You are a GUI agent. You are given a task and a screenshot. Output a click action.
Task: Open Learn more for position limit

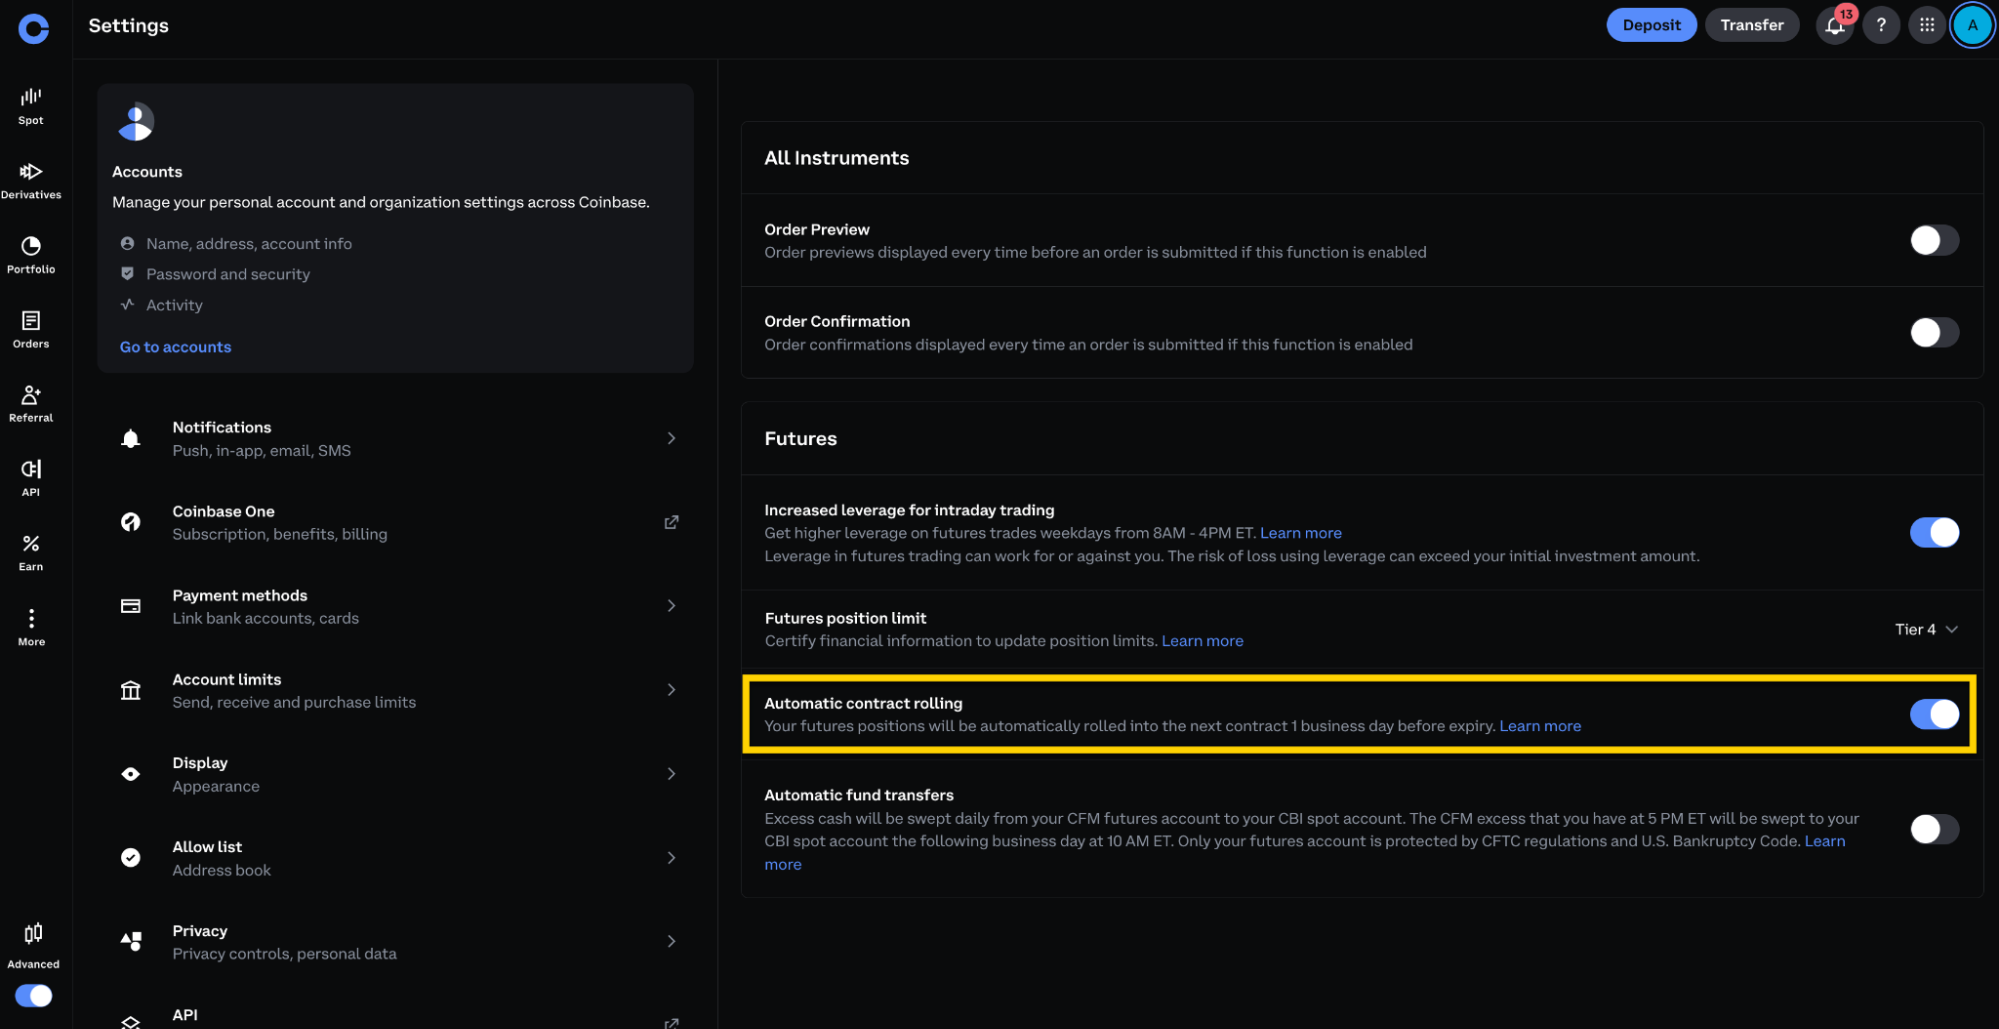tap(1202, 641)
